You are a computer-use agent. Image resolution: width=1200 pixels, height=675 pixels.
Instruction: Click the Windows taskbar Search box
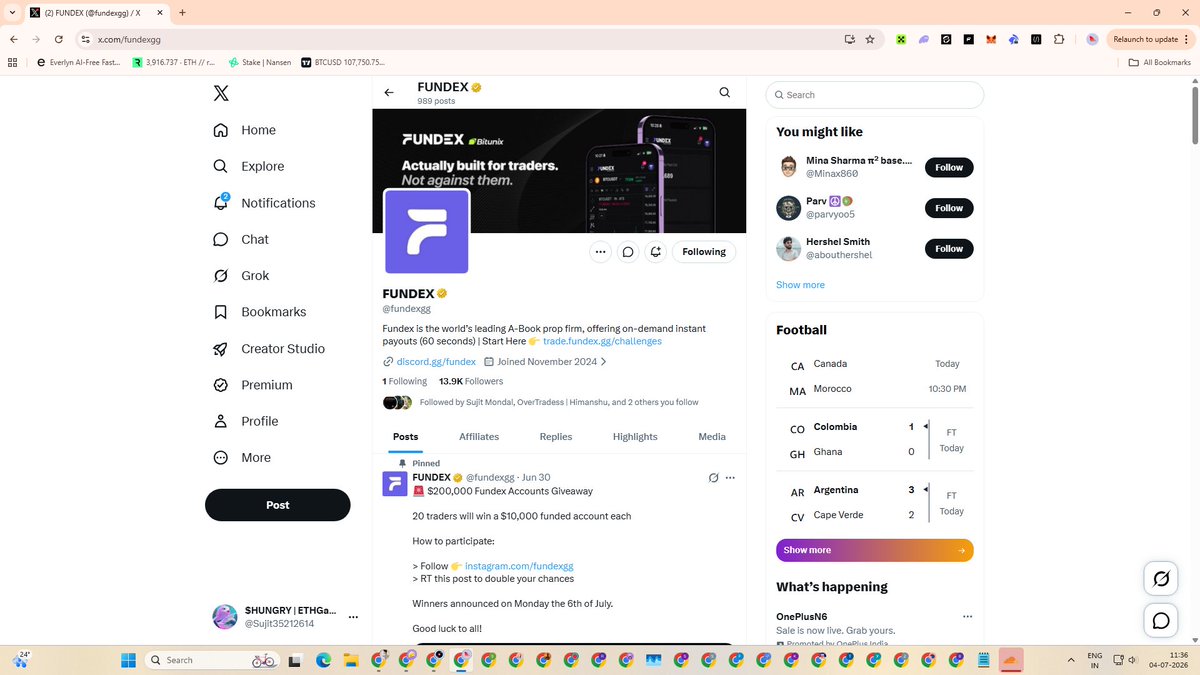[213, 660]
